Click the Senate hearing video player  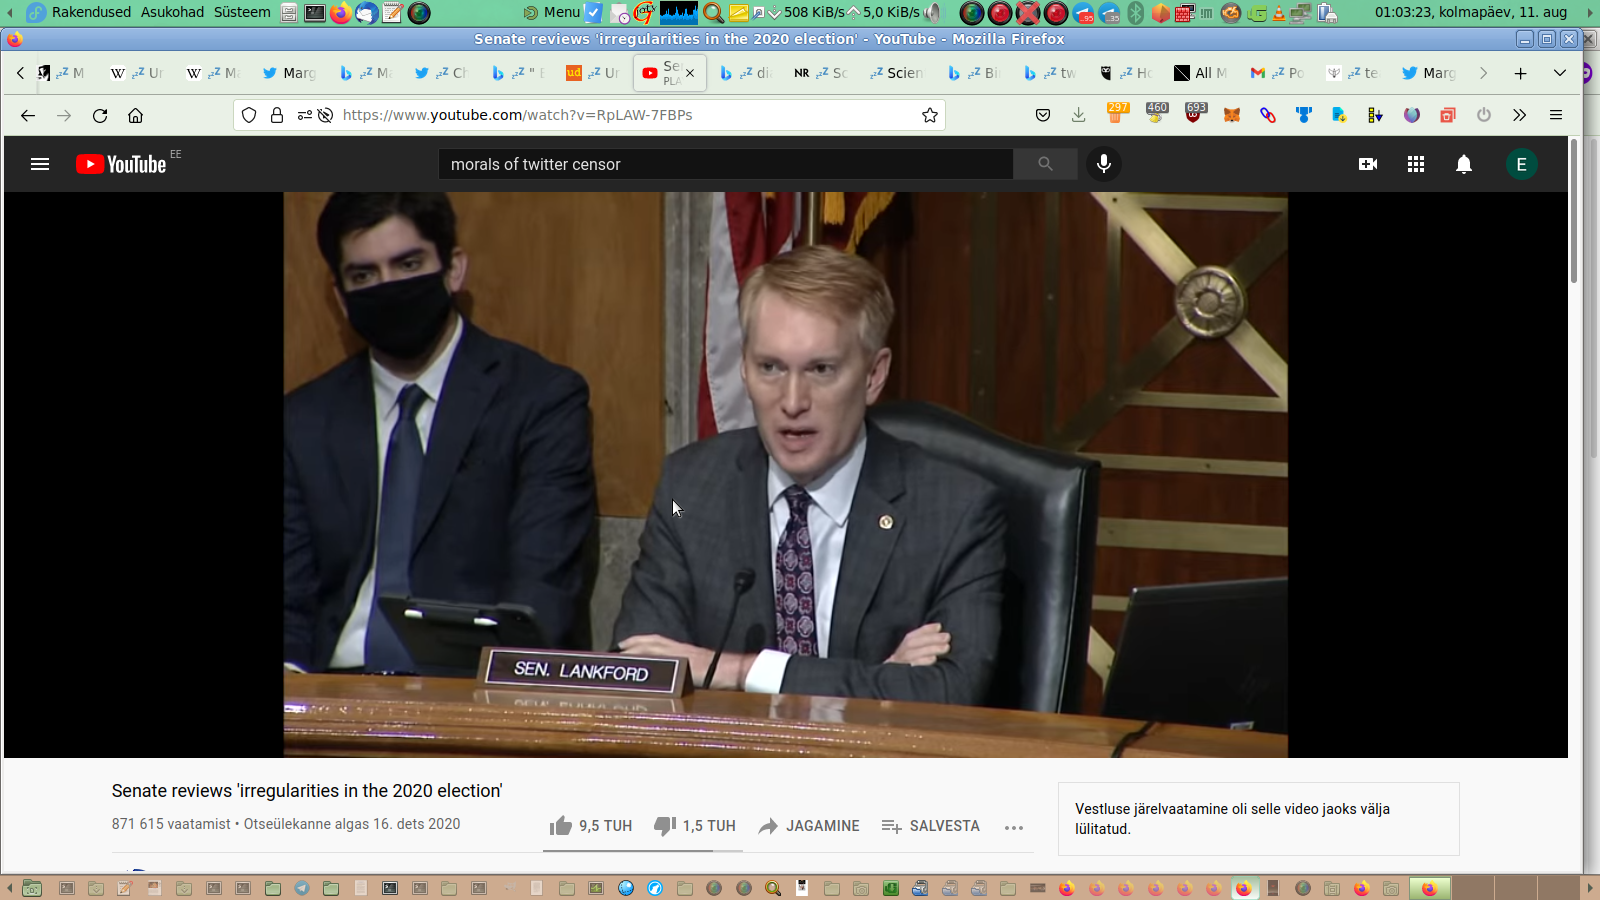click(786, 474)
